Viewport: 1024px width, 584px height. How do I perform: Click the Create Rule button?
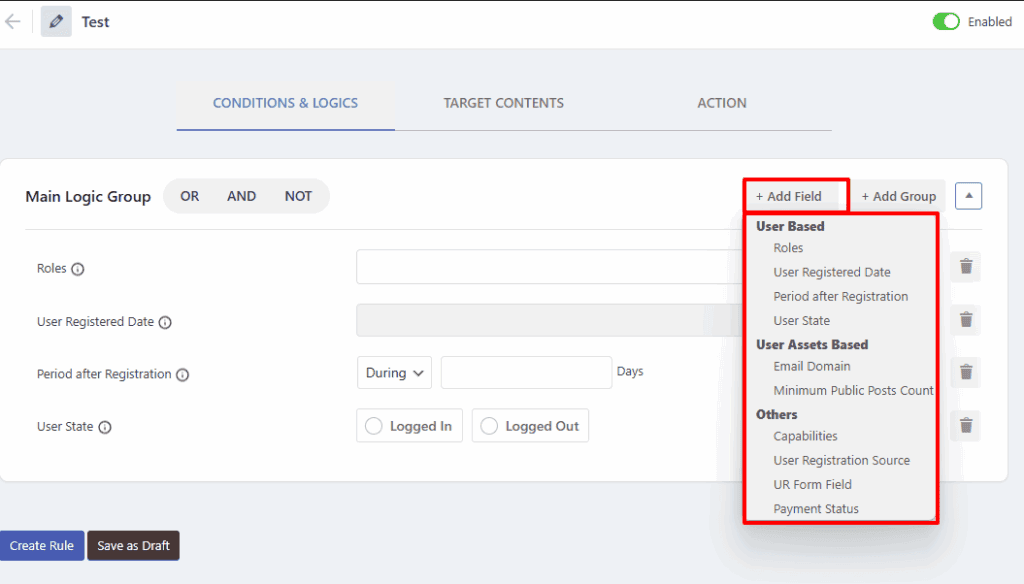42,545
